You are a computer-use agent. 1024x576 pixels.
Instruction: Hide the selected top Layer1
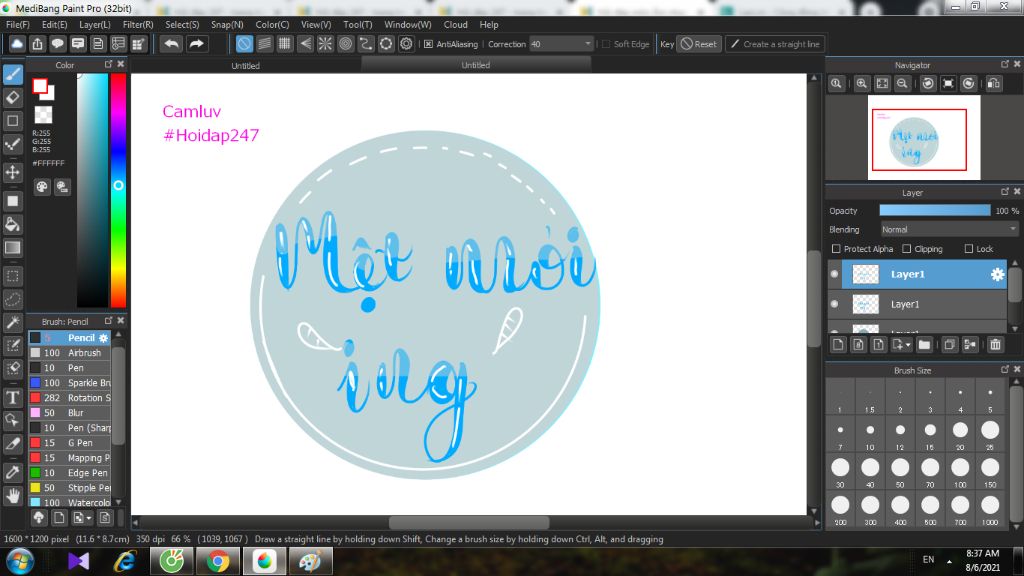835,274
